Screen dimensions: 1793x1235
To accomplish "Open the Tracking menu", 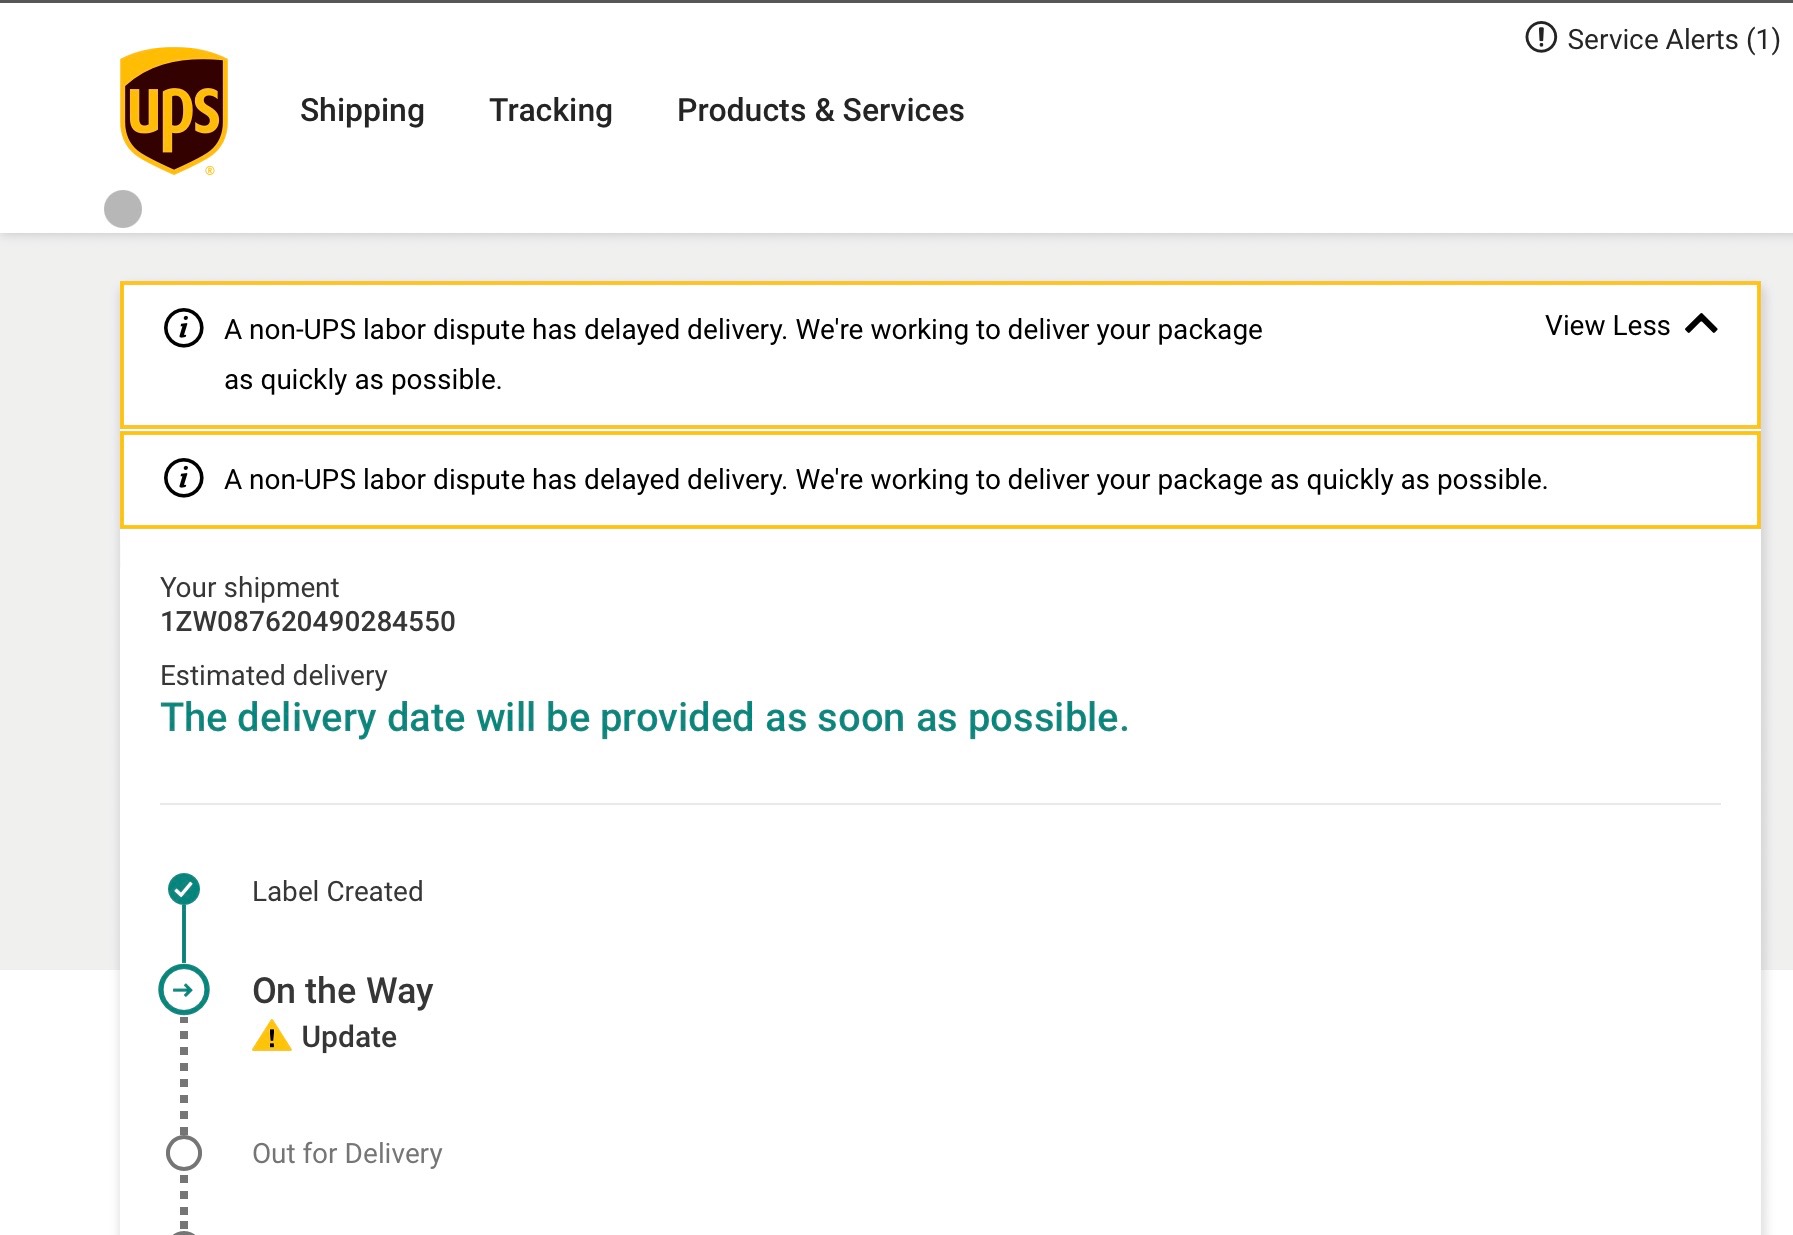I will tap(550, 110).
